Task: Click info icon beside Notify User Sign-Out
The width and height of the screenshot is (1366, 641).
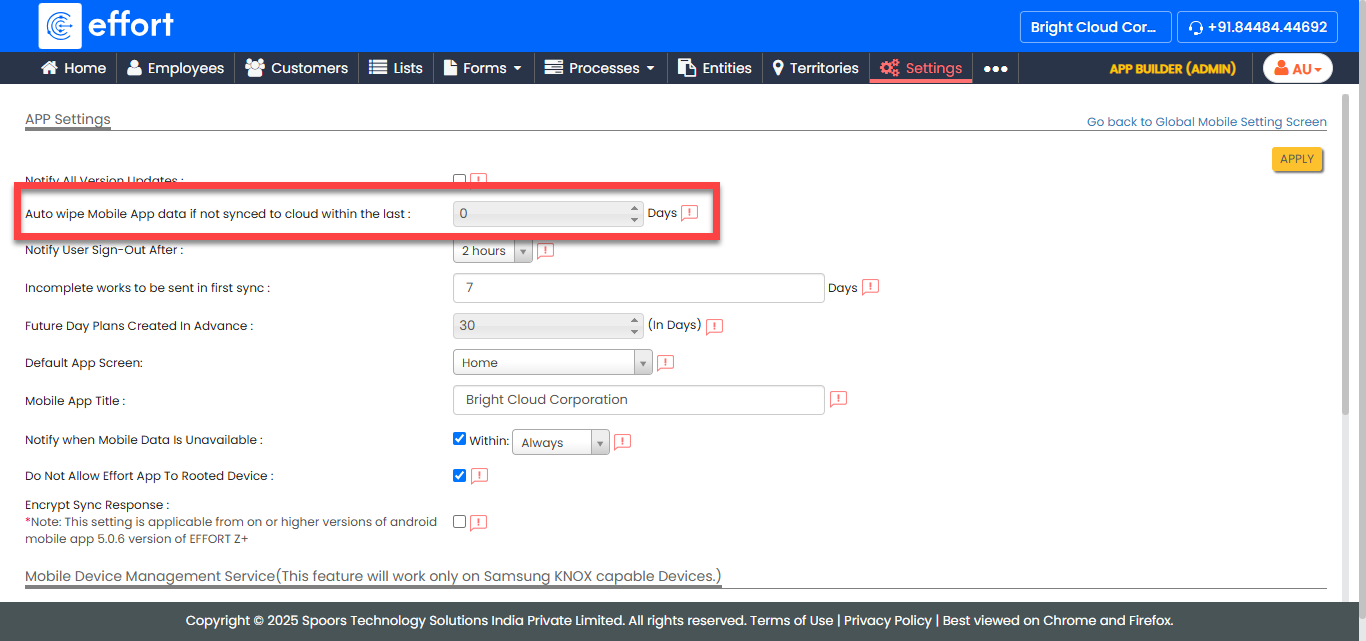Action: 545,250
